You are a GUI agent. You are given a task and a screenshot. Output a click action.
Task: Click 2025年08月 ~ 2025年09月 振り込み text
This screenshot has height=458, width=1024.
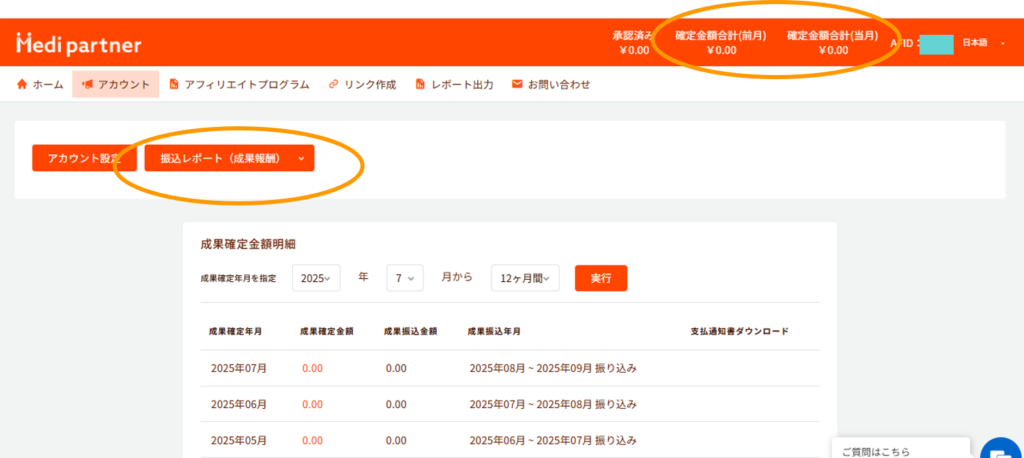pos(552,368)
